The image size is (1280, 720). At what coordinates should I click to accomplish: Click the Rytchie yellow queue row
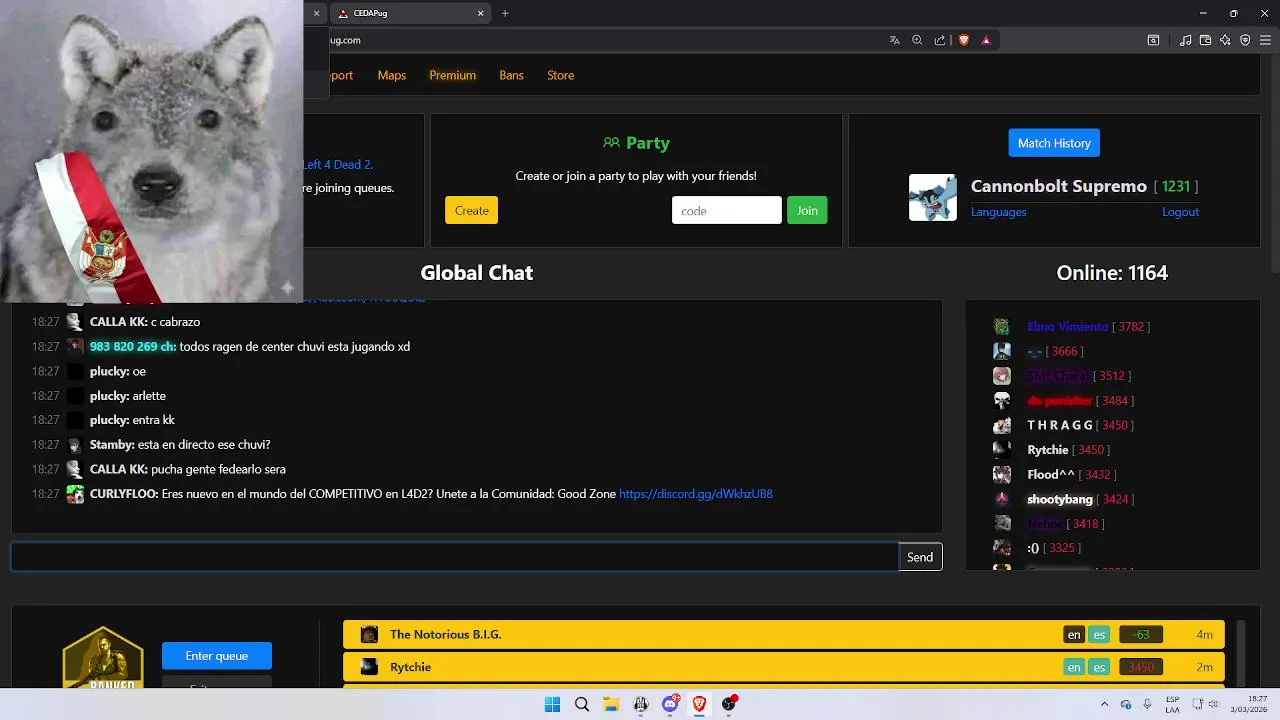click(784, 667)
